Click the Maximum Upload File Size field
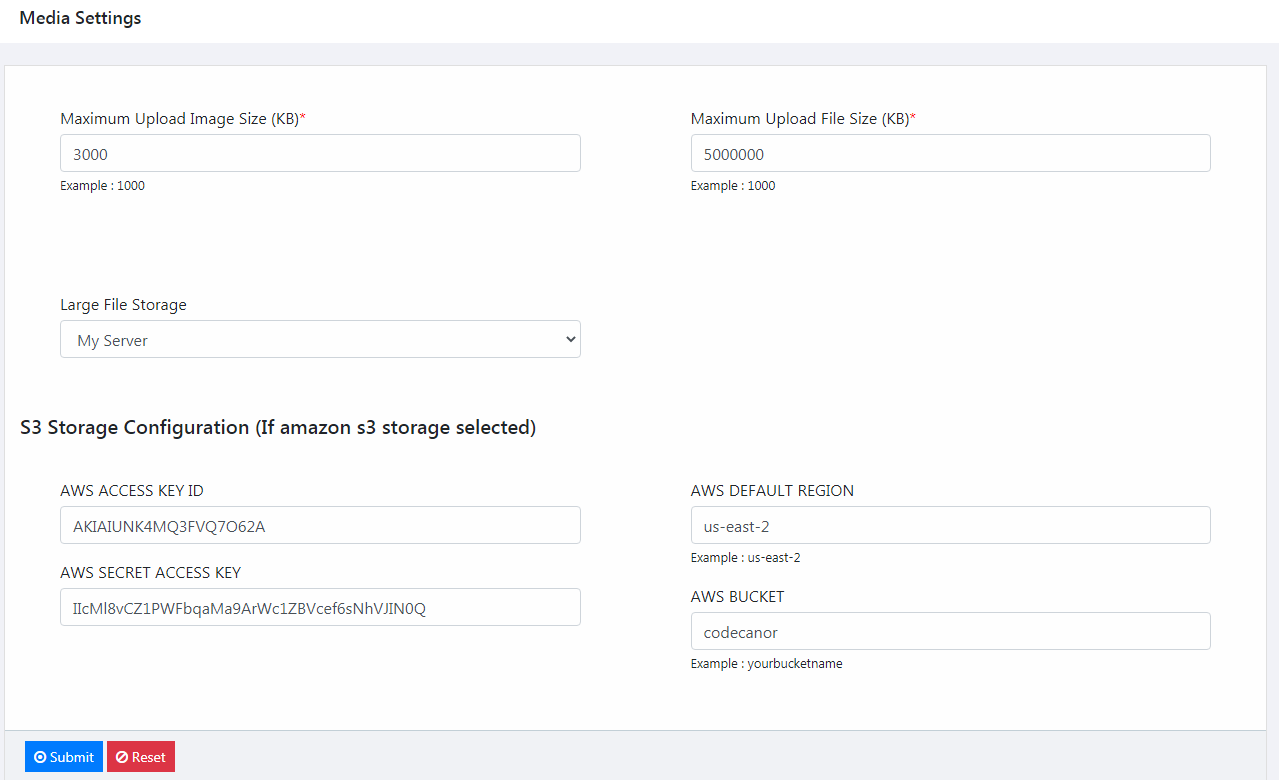This screenshot has height=780, width=1279. pyautogui.click(x=950, y=153)
